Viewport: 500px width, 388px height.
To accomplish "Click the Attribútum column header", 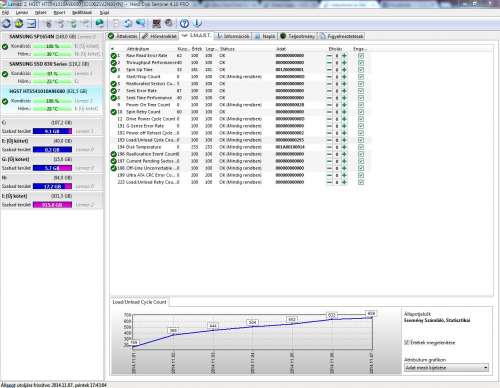I will 138,49.
